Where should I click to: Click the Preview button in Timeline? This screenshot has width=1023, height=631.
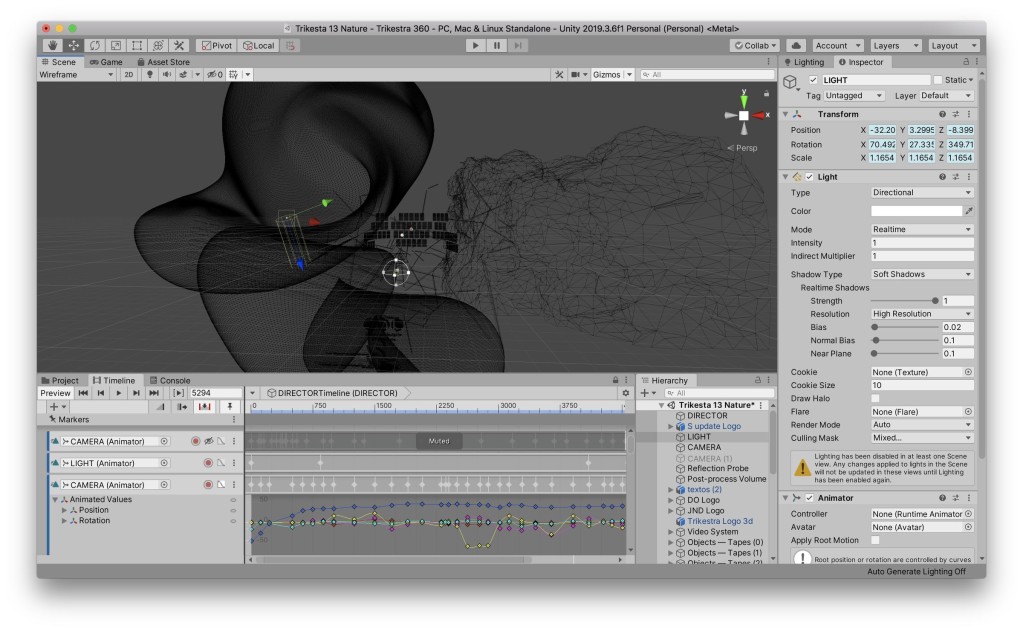click(55, 393)
